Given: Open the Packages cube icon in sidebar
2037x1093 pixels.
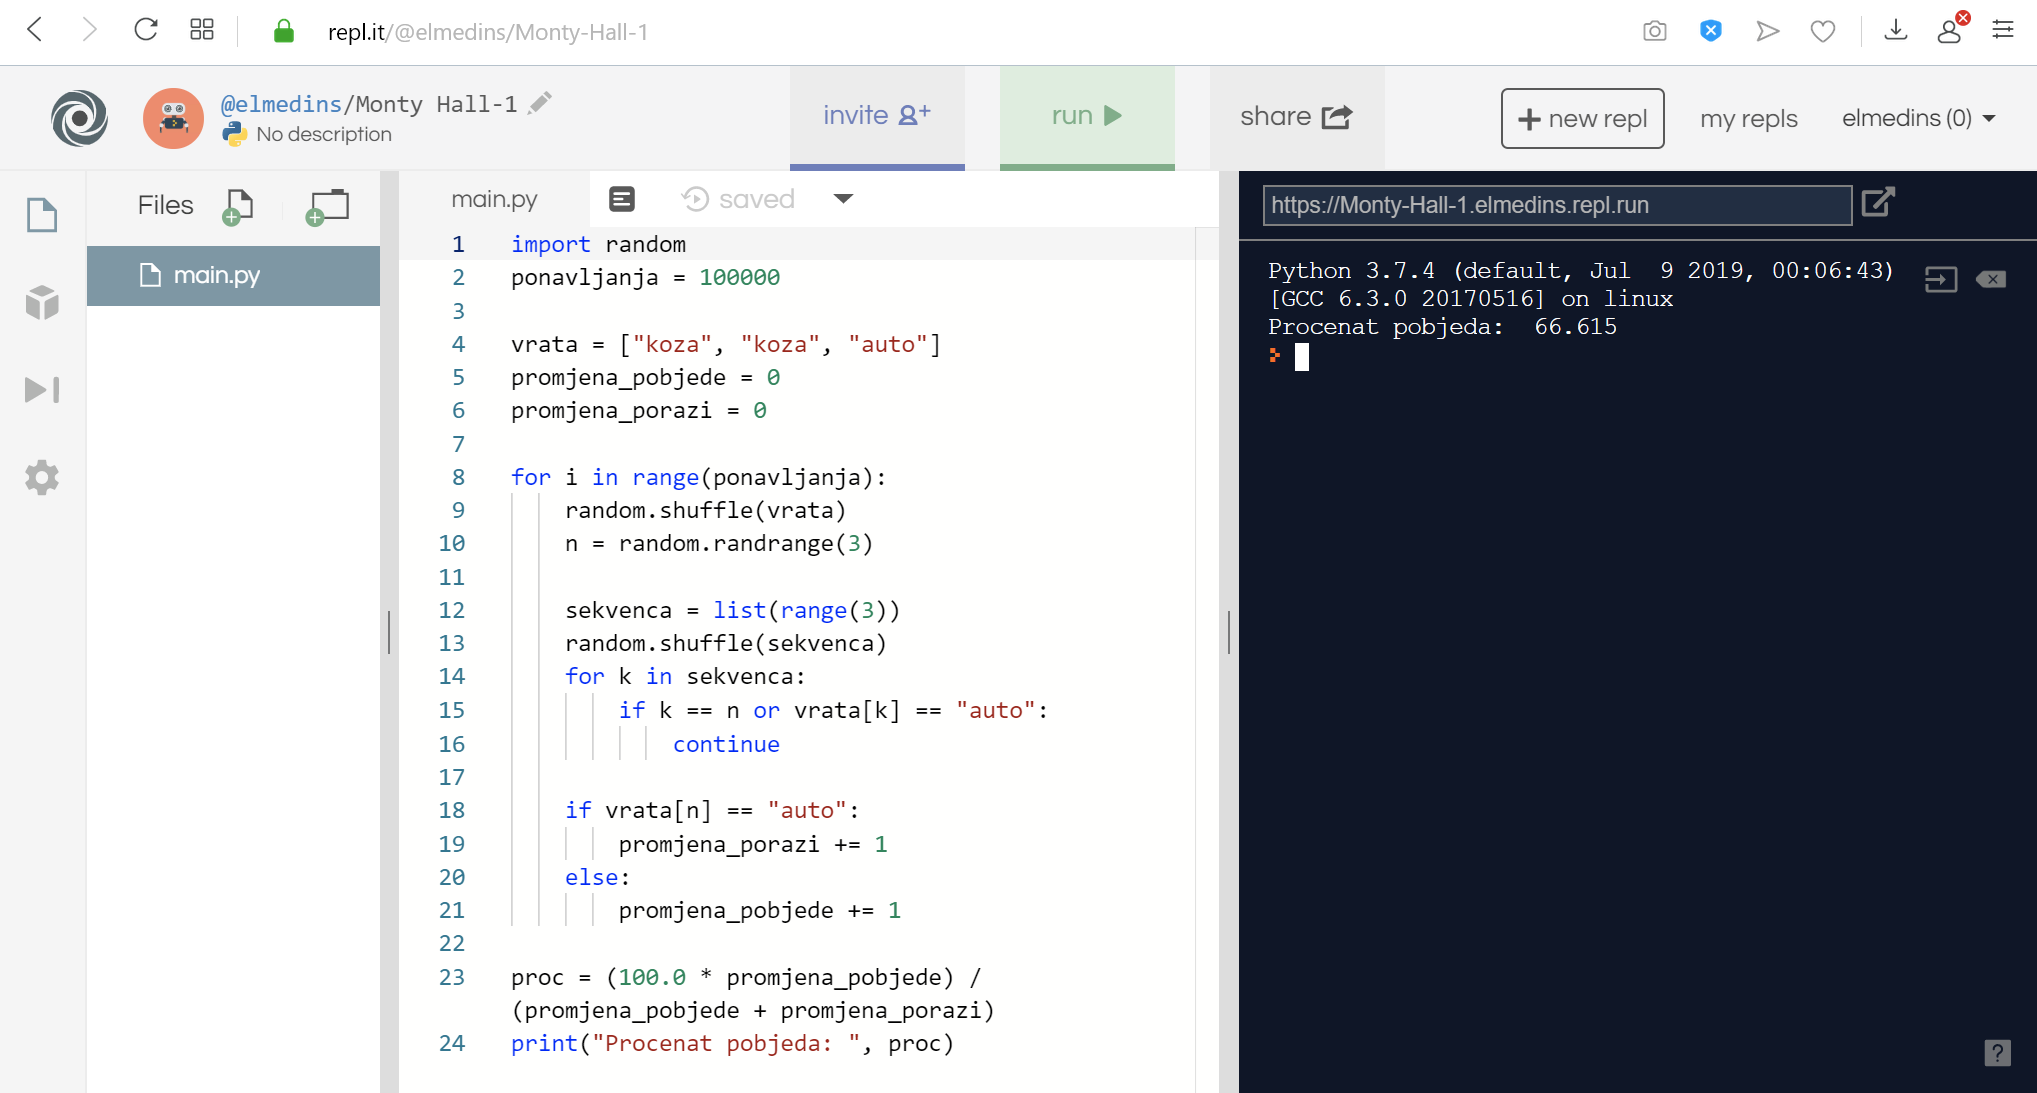Looking at the screenshot, I should click(42, 302).
